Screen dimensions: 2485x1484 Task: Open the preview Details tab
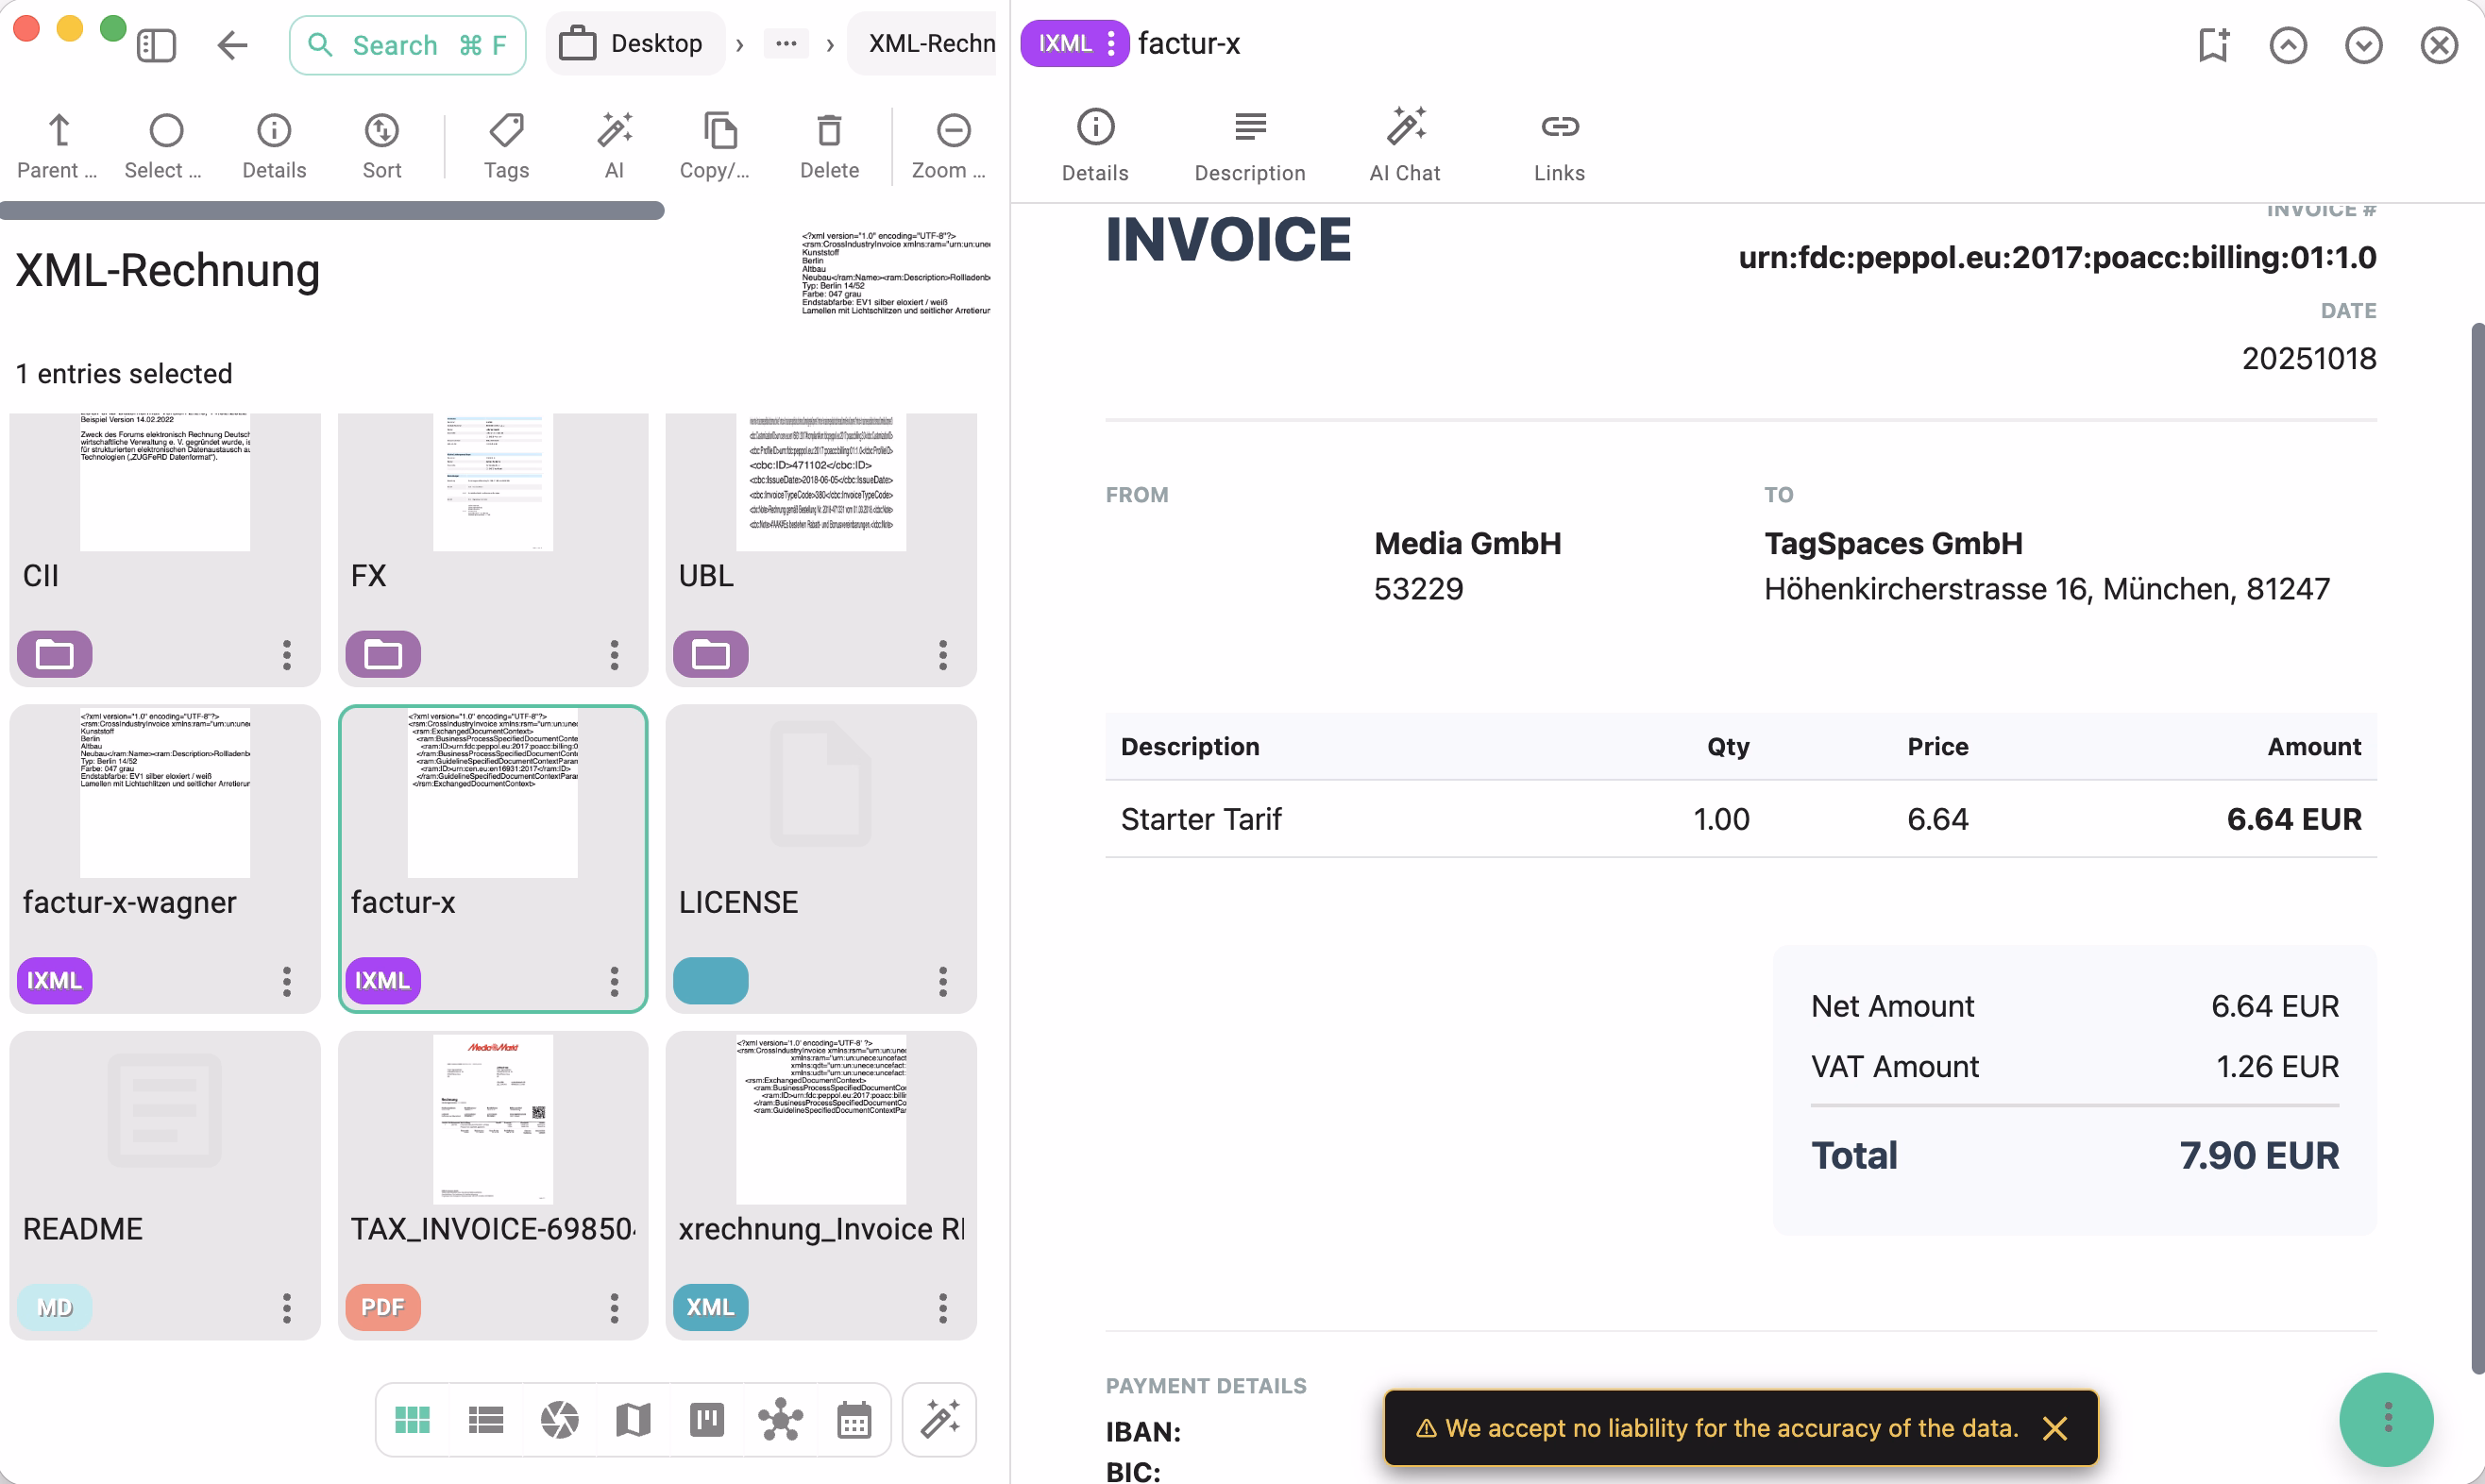1095,146
